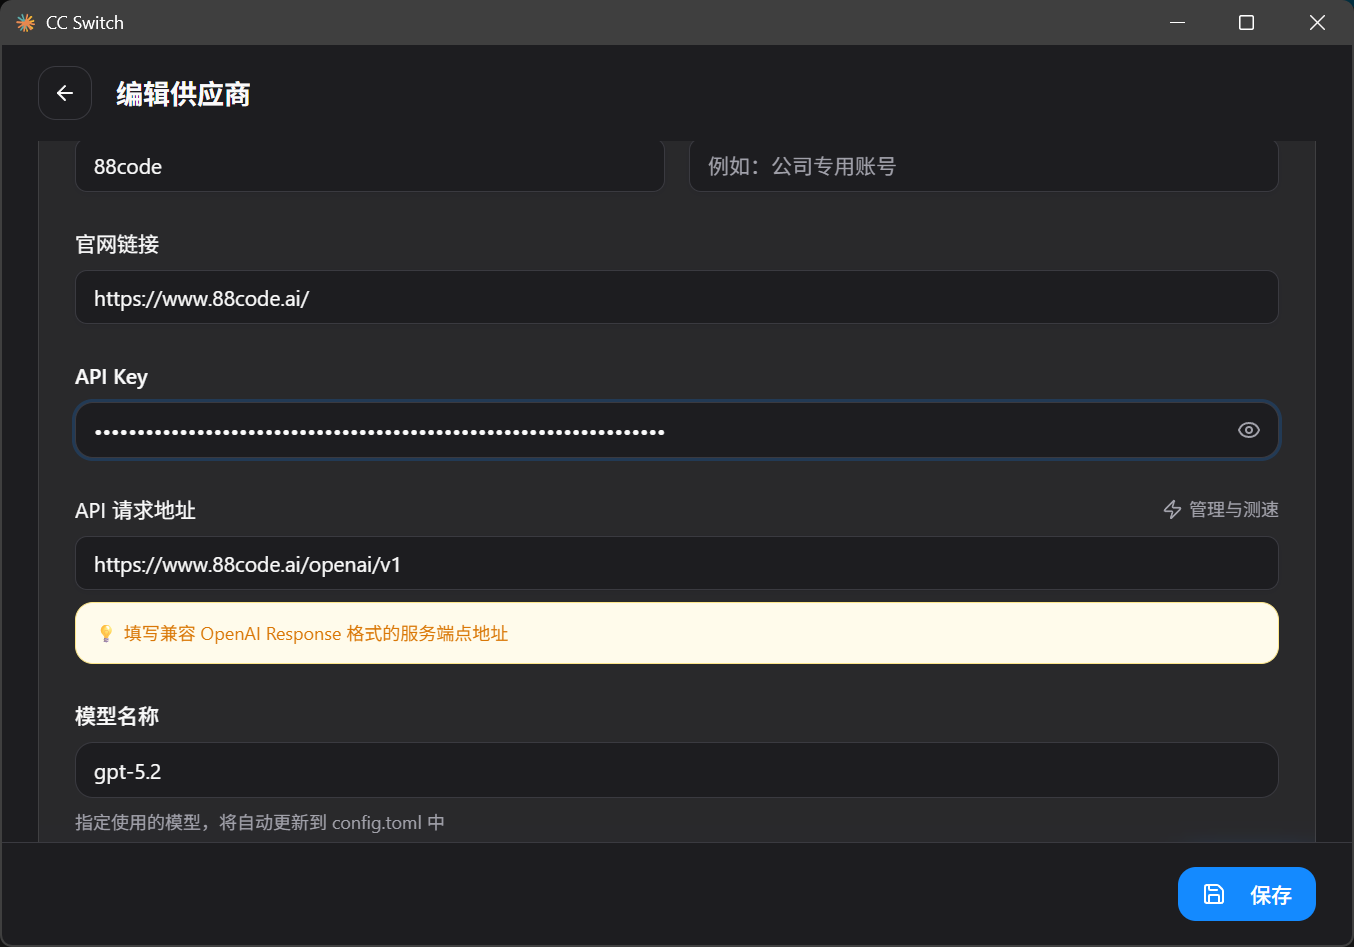
Task: Reveal the API Key with eye icon
Action: point(1248,430)
